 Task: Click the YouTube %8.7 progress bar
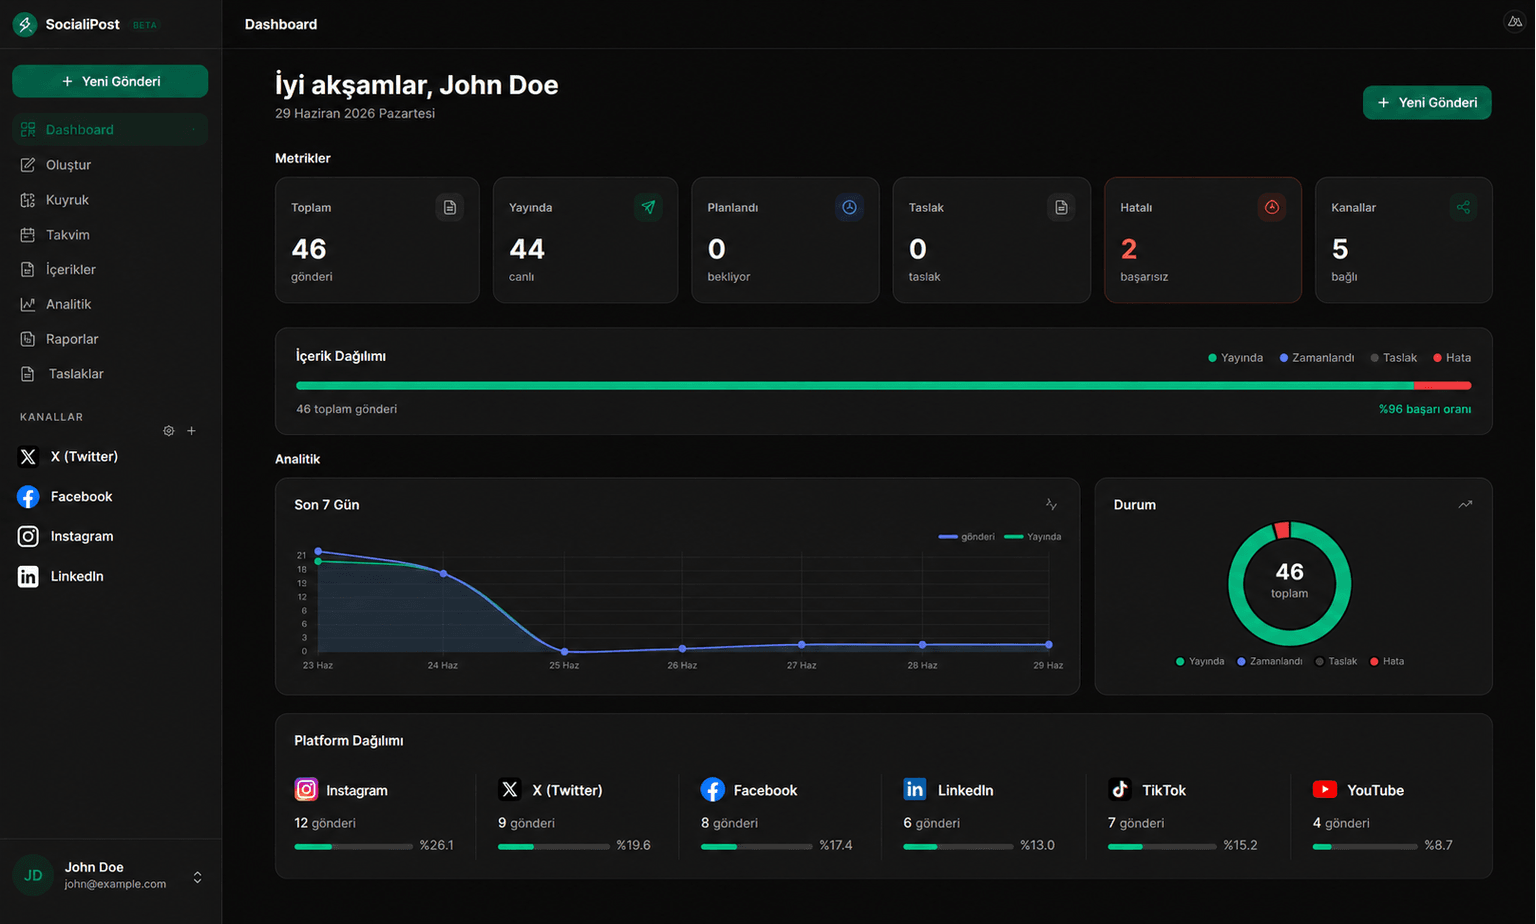(1365, 846)
